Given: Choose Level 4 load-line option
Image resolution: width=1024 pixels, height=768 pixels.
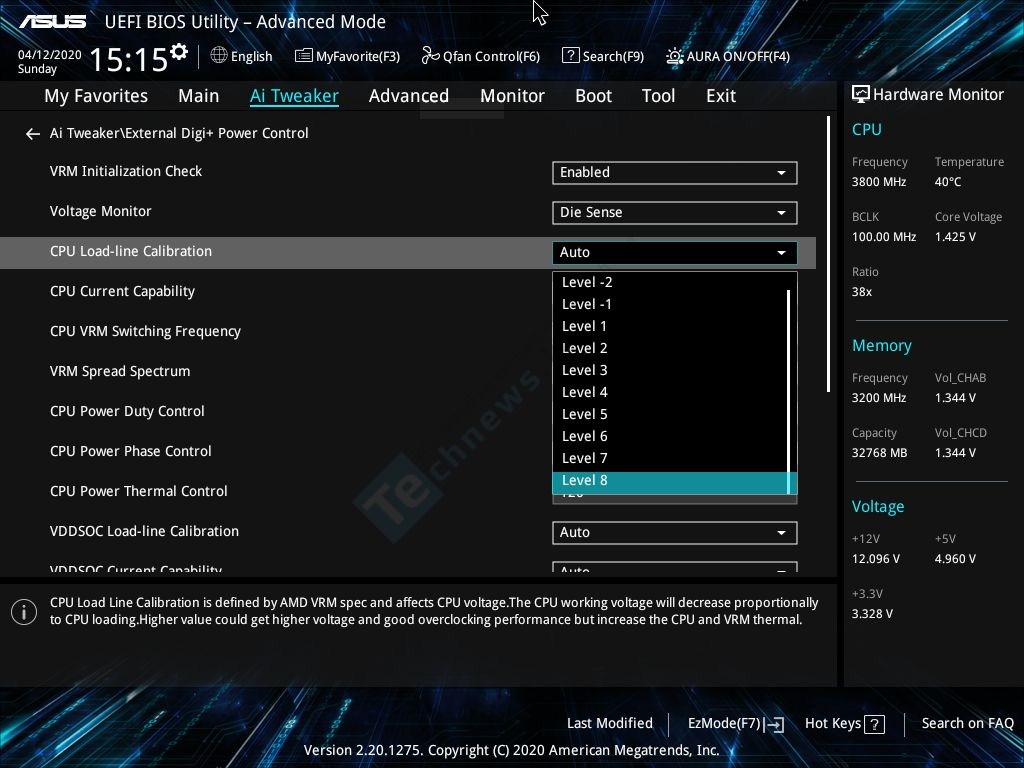Looking at the screenshot, I should 671,392.
